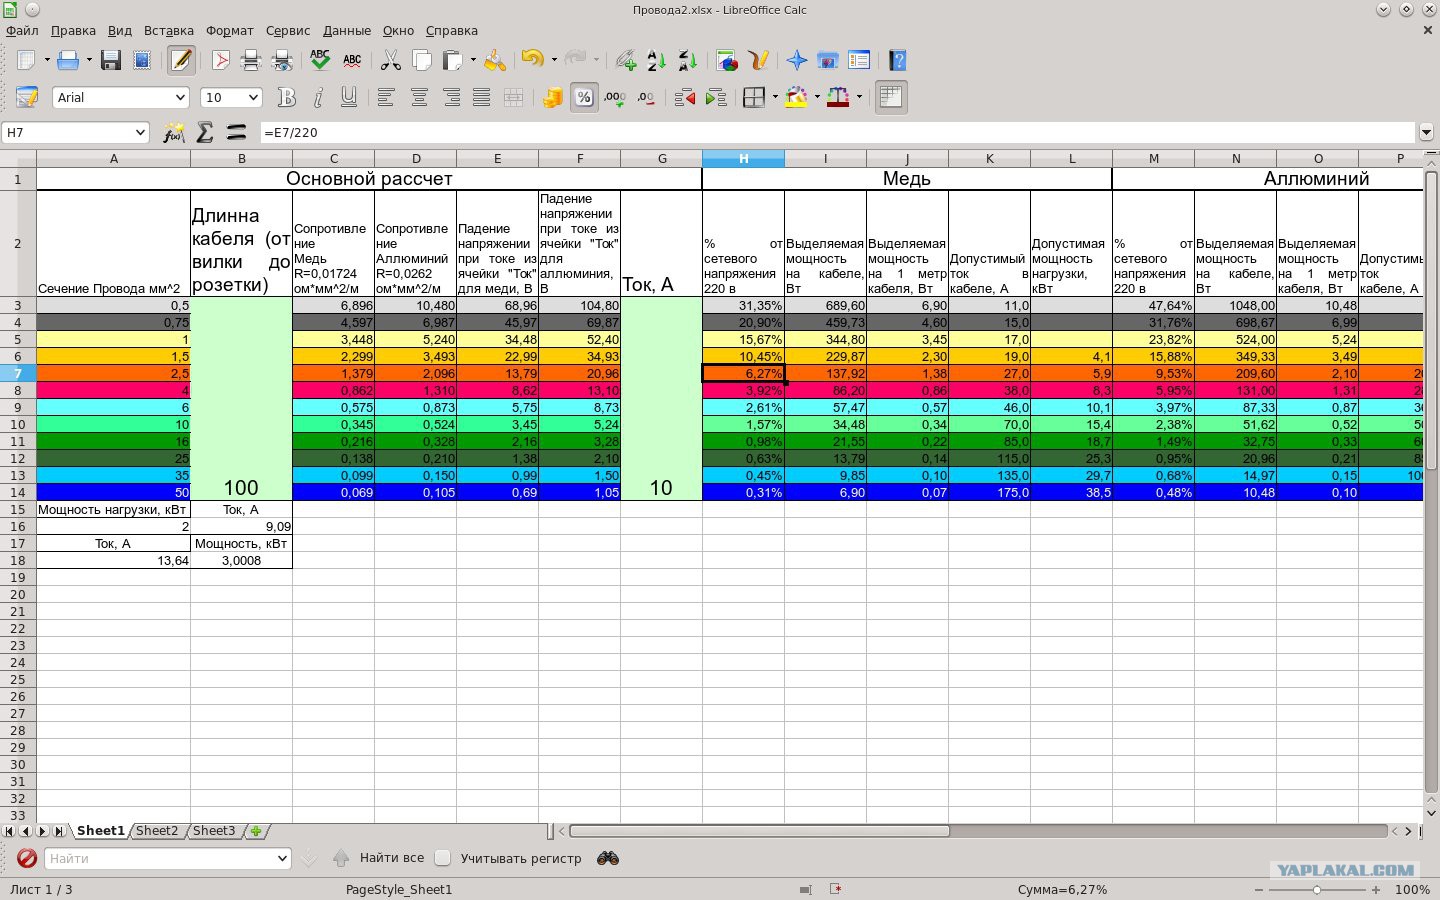Click the Cut scissors icon
Viewport: 1440px width, 900px height.
click(390, 61)
